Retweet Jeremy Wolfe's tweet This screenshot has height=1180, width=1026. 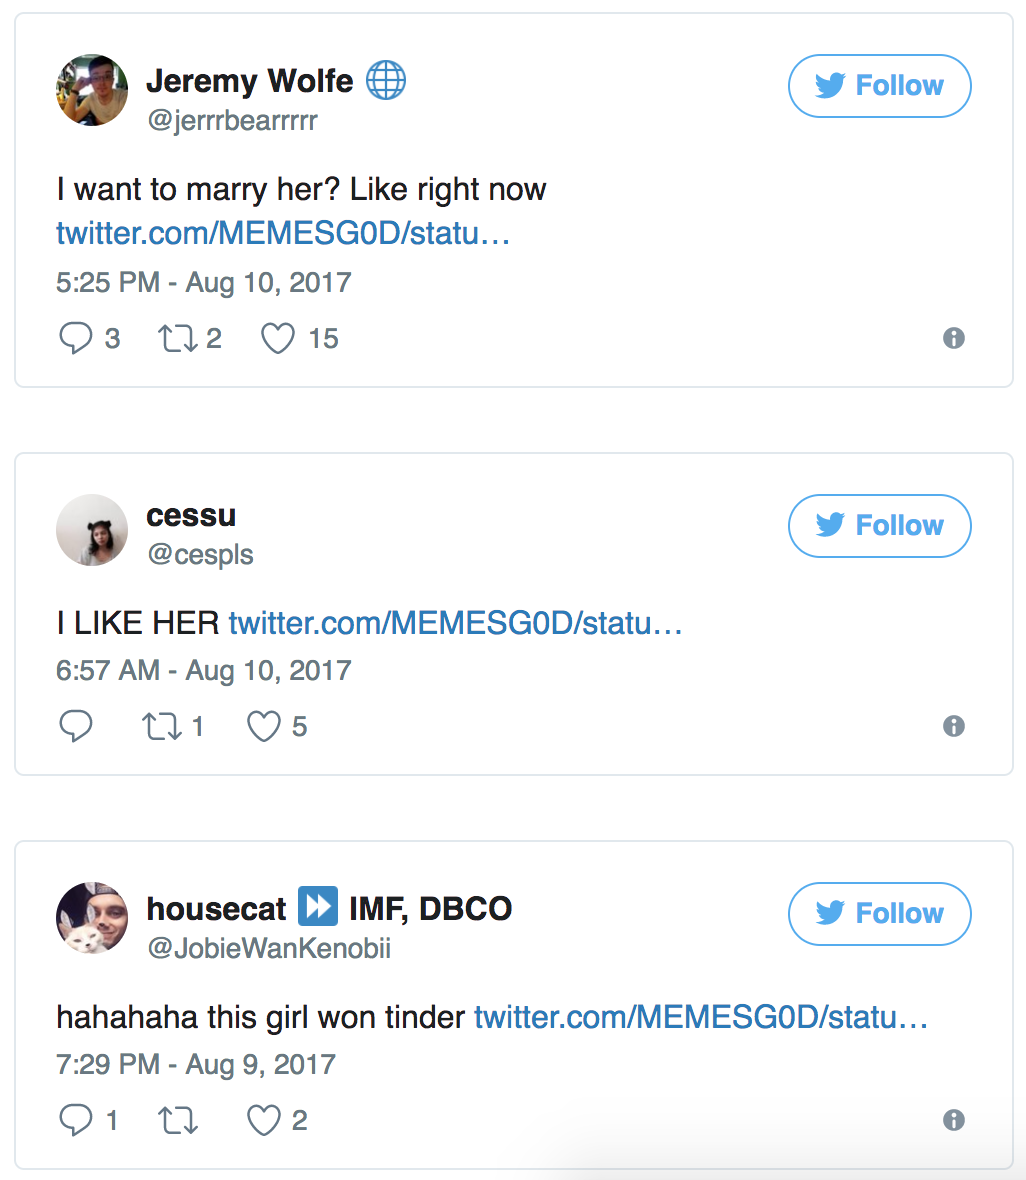point(178,339)
